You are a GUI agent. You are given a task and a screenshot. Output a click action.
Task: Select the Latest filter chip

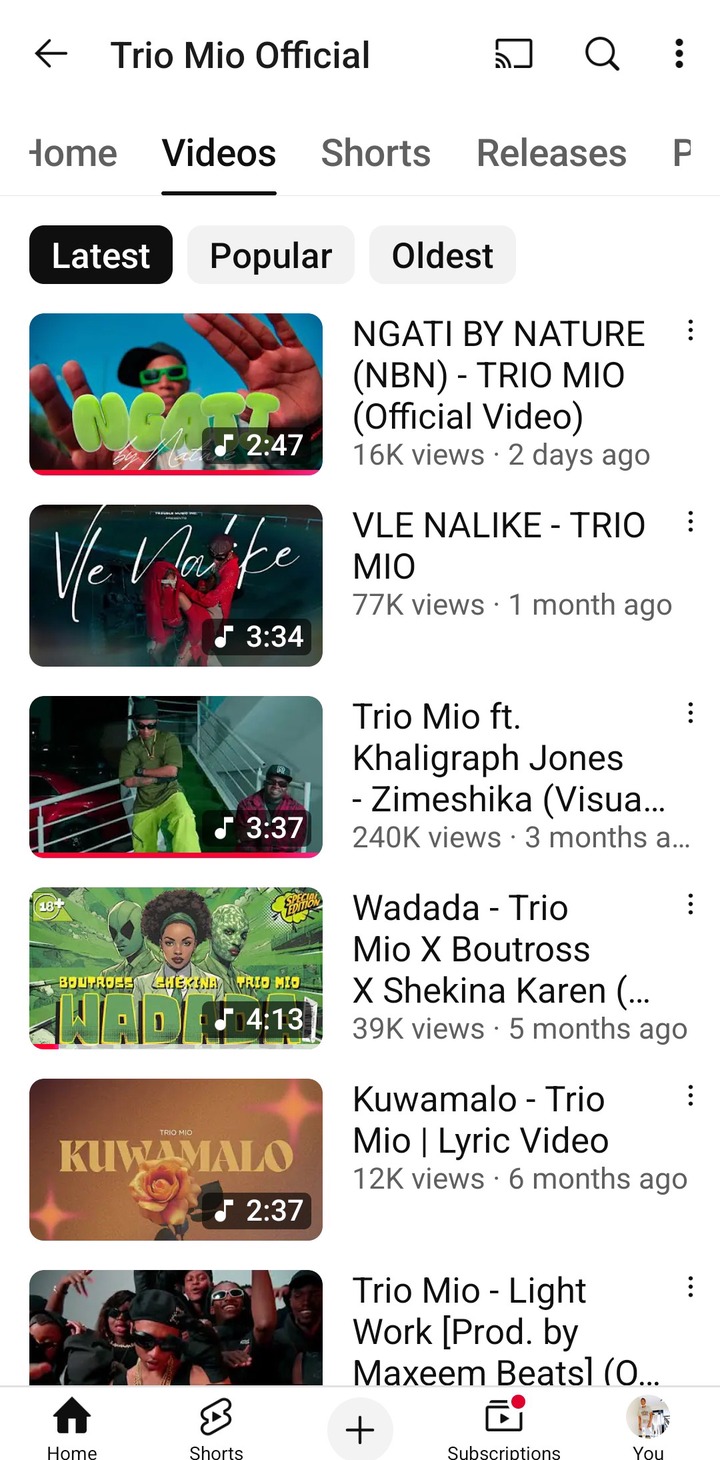pyautogui.click(x=101, y=255)
